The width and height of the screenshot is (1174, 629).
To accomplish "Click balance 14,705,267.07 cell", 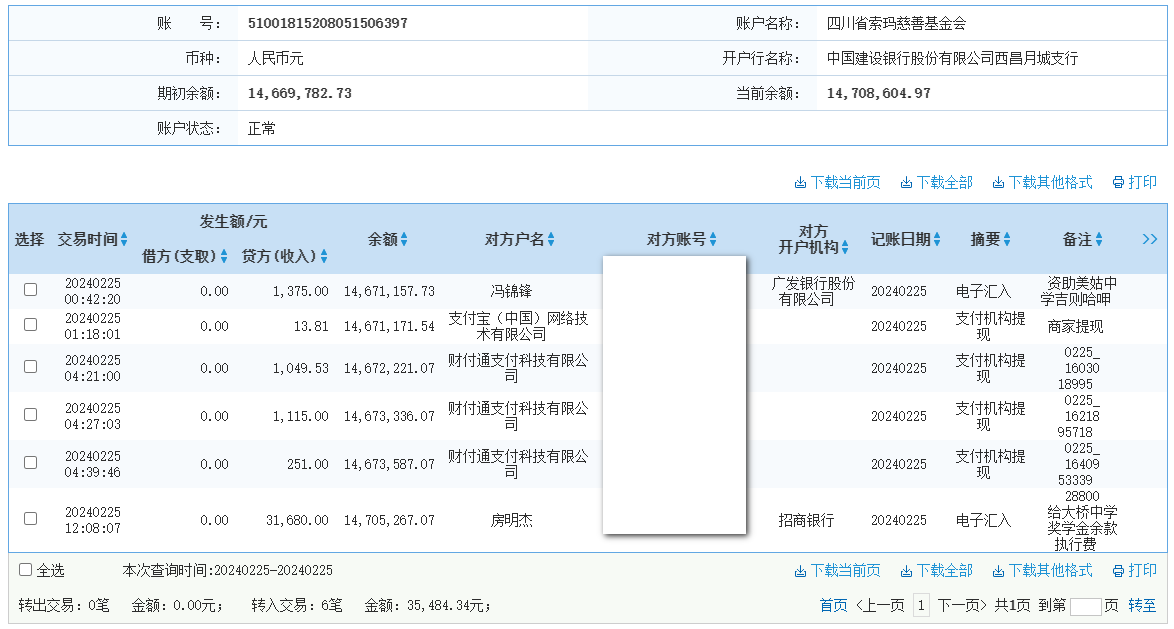I will coord(389,520).
